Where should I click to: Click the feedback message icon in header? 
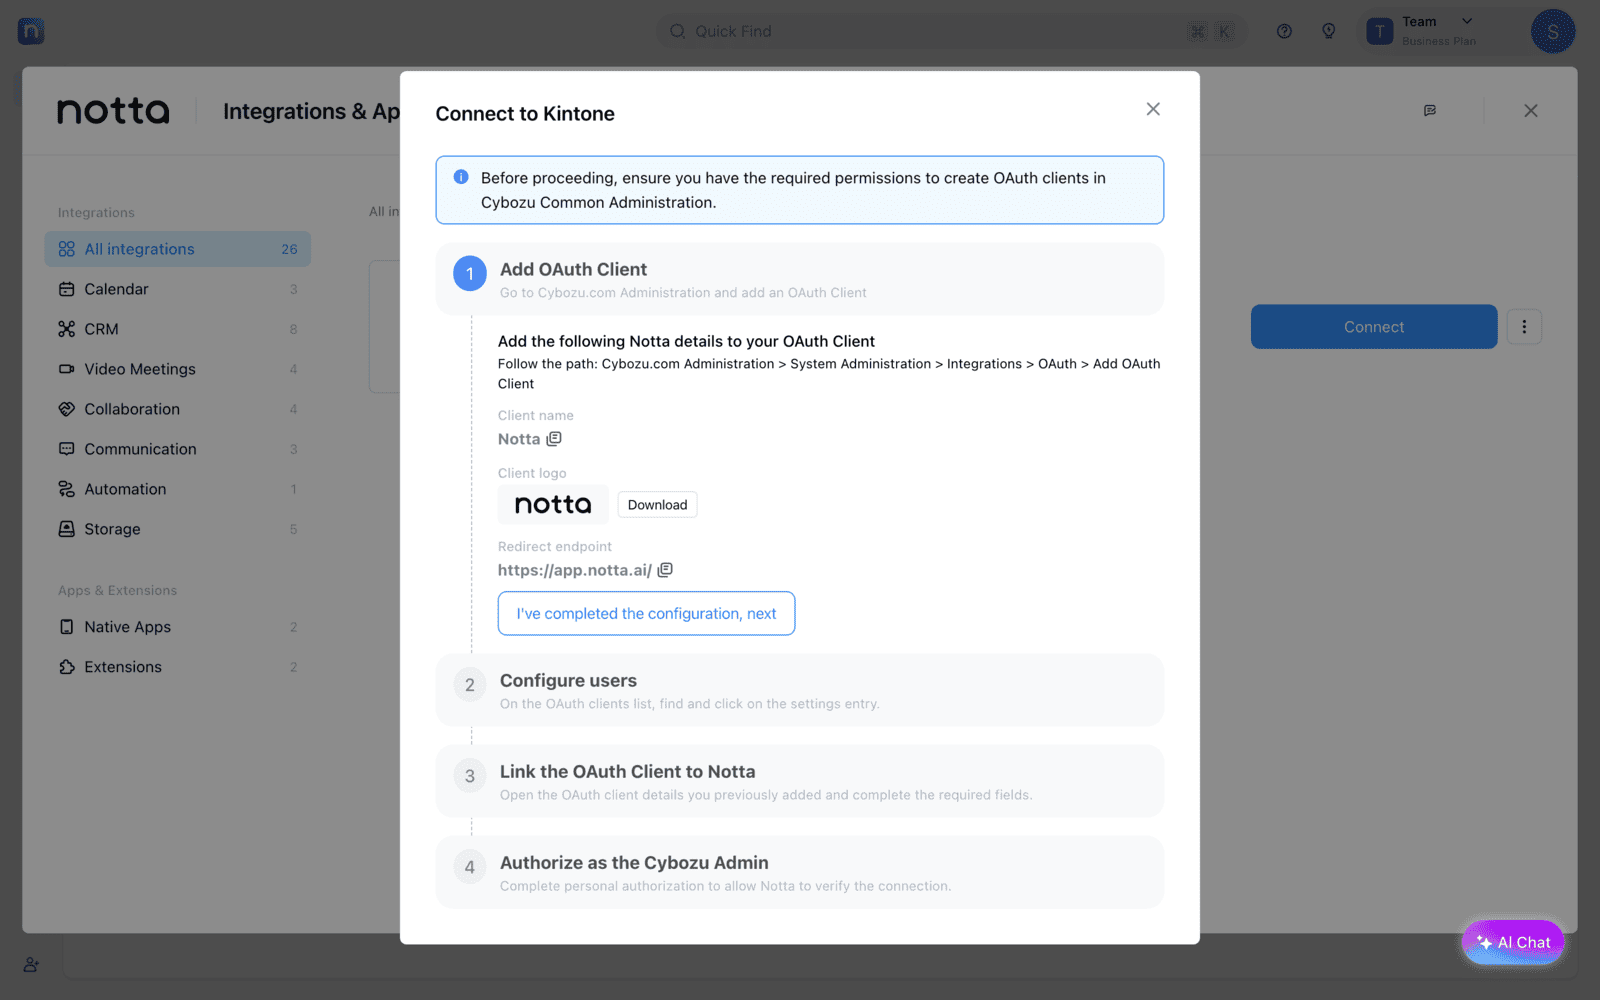pyautogui.click(x=1430, y=111)
